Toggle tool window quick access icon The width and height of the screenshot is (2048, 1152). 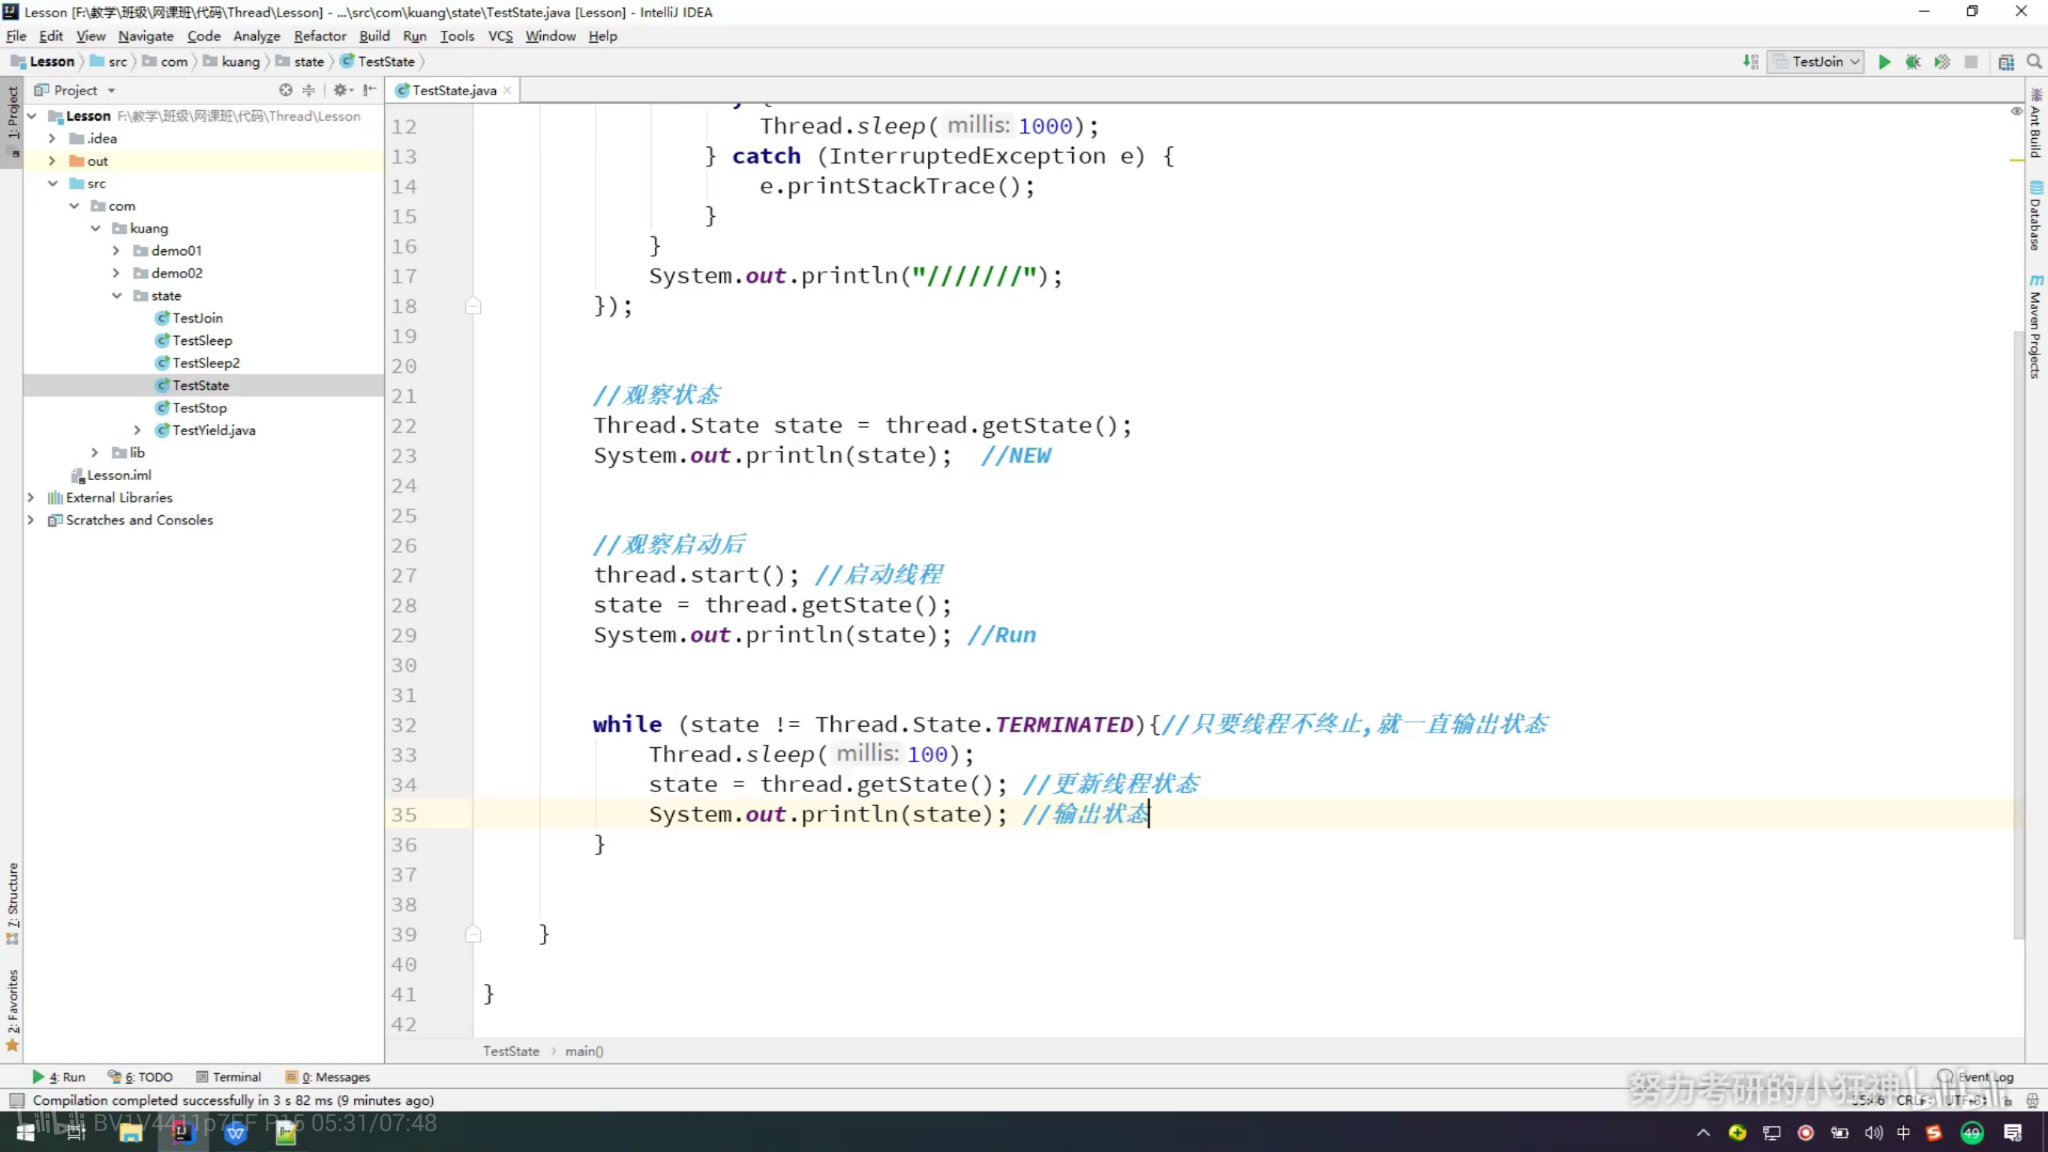pos(16,1101)
